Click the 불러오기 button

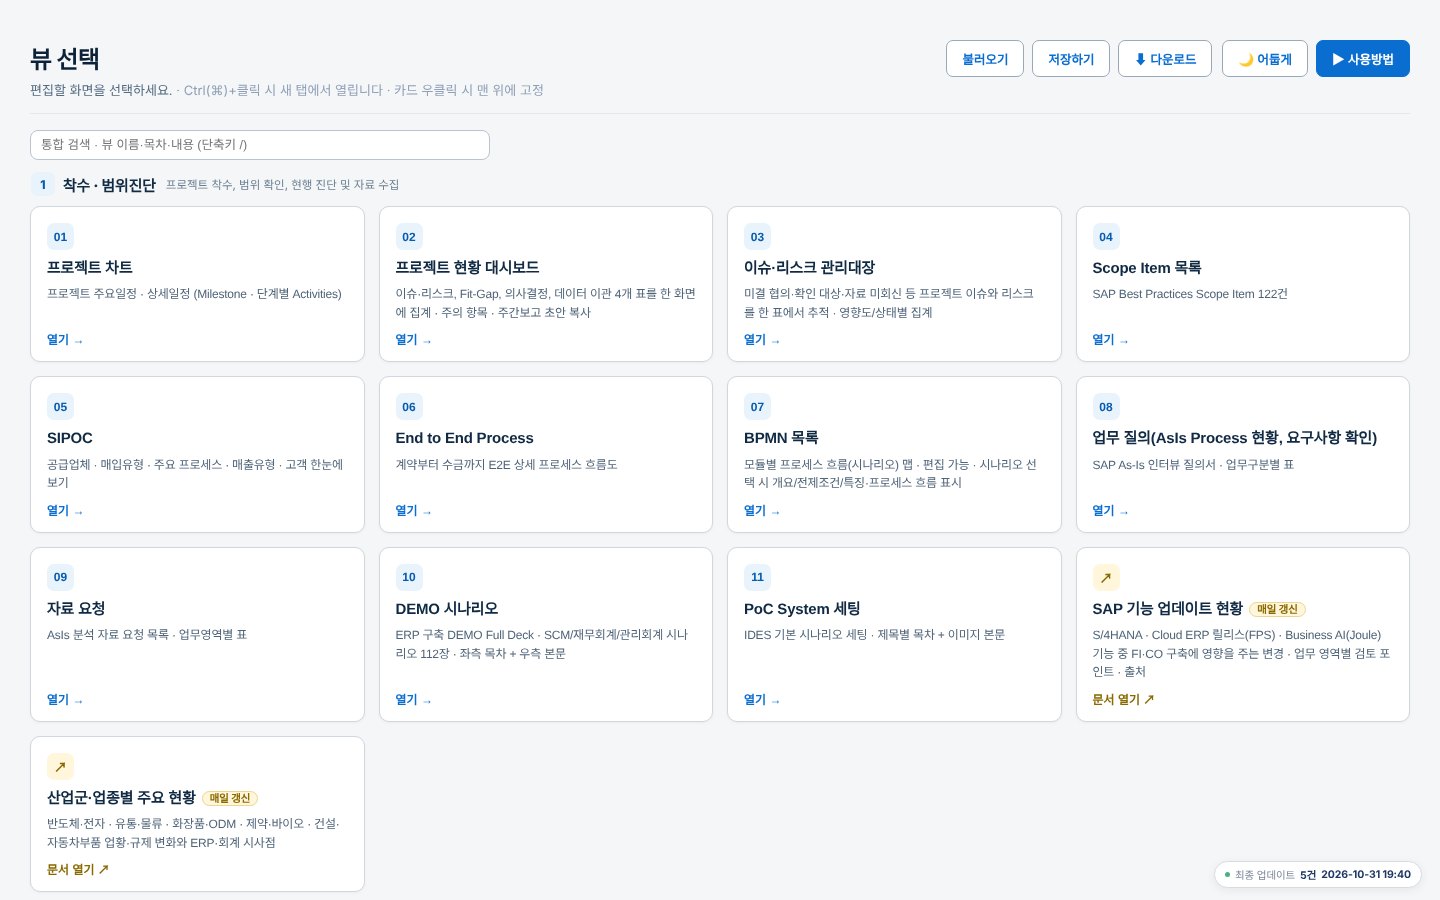coord(985,59)
